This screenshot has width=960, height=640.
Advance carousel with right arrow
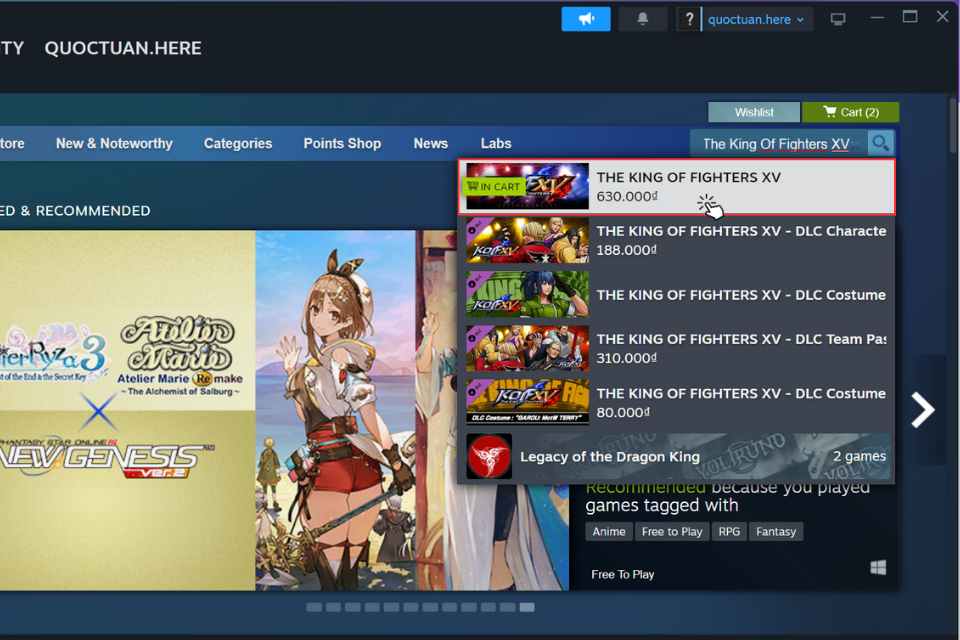point(923,410)
